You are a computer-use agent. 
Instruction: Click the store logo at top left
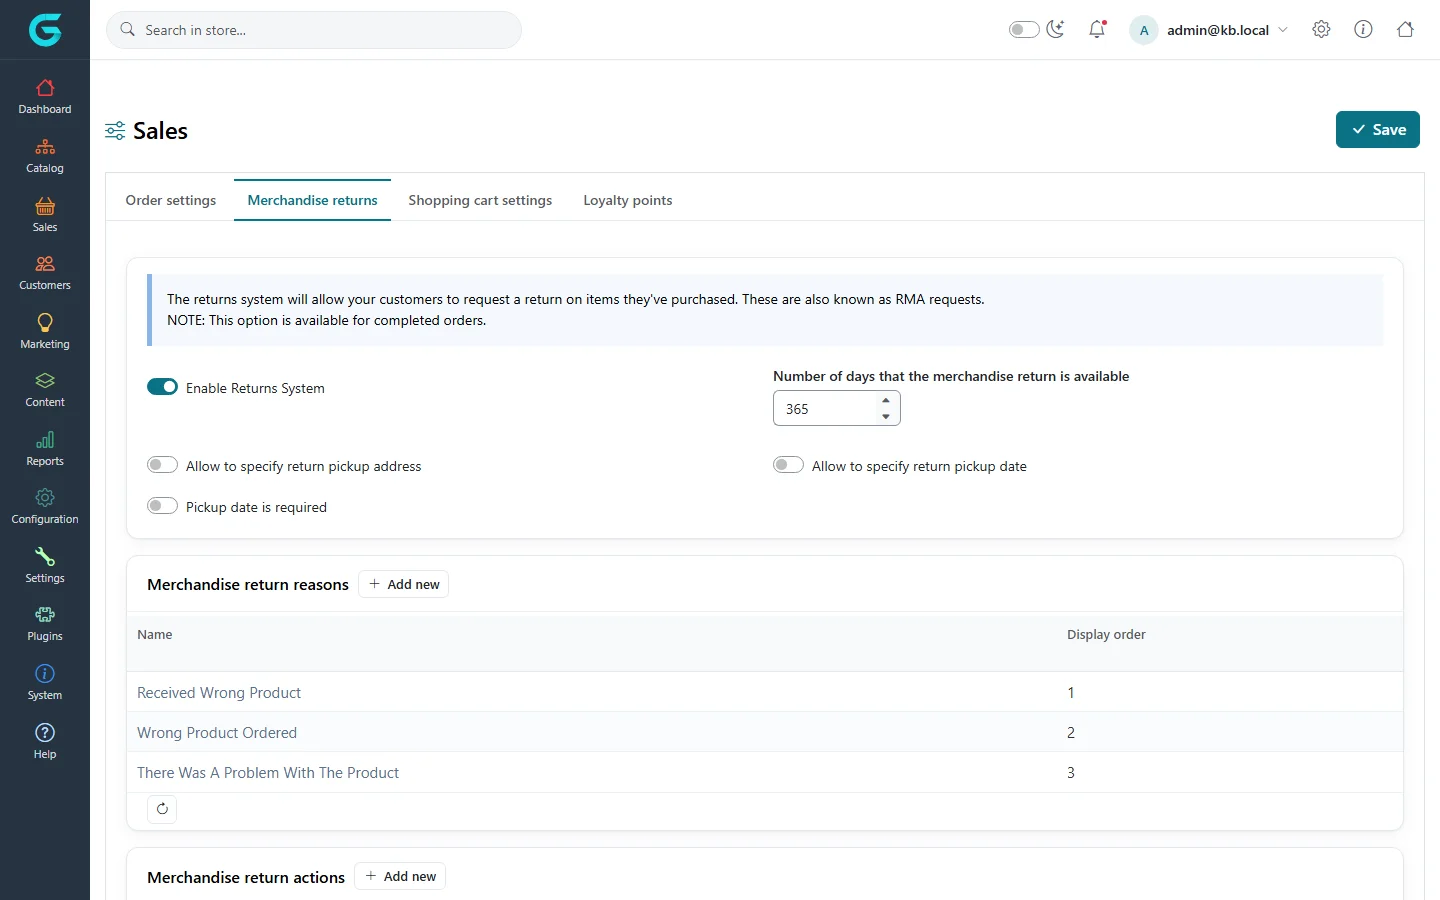click(45, 30)
